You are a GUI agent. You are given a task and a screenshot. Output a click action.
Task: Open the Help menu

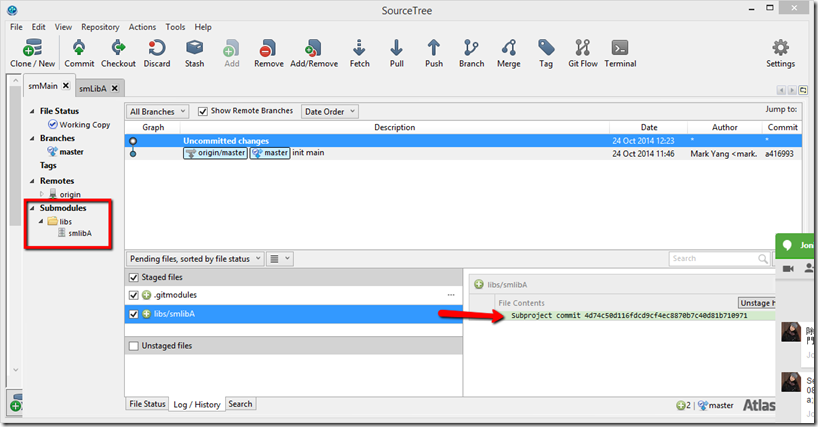pos(203,27)
